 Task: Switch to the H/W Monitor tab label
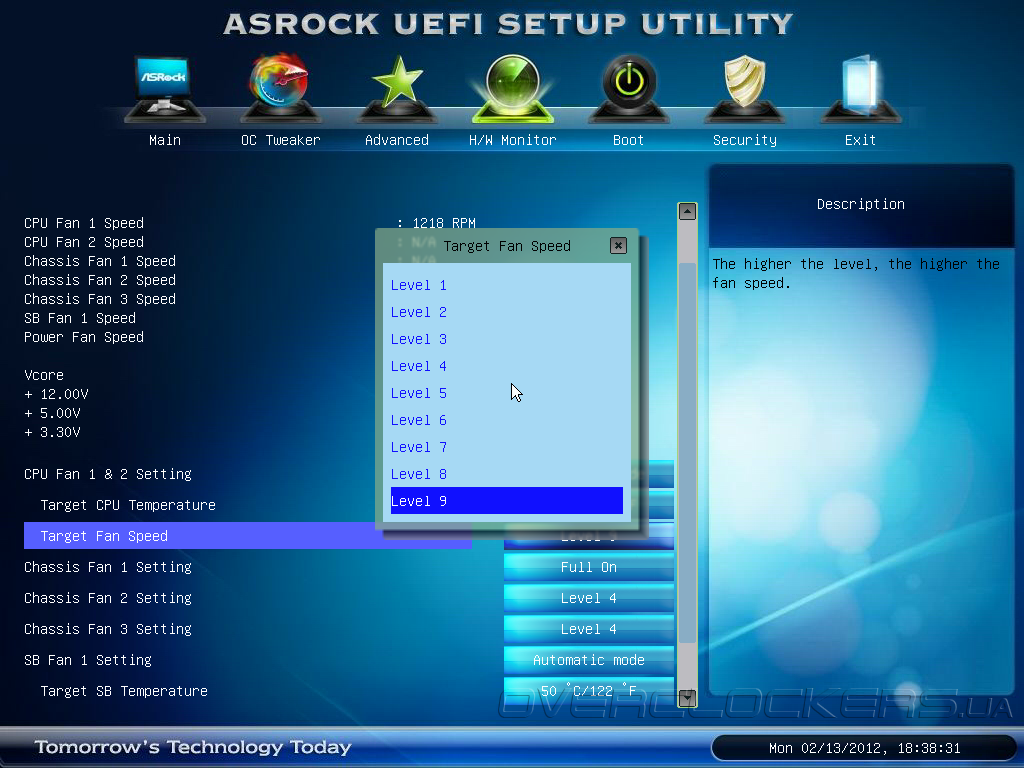point(513,140)
